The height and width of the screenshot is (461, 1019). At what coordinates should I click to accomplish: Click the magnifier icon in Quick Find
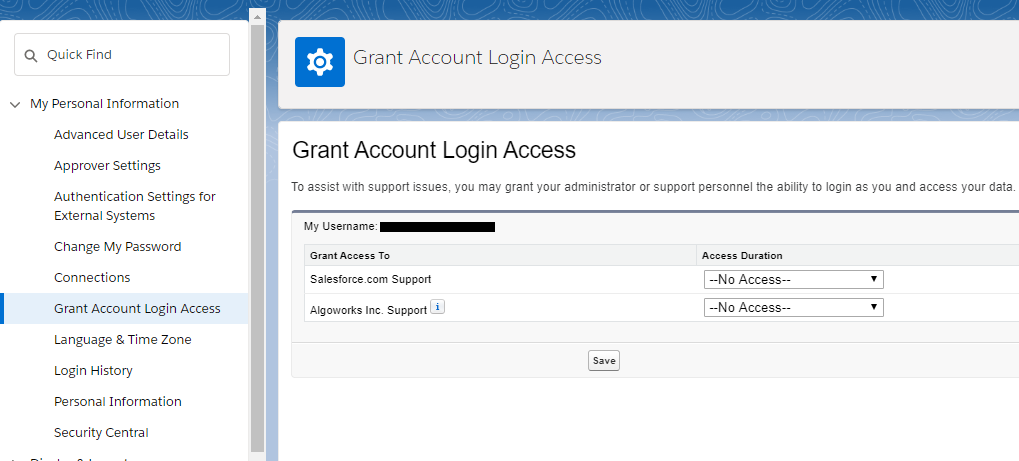click(x=30, y=55)
